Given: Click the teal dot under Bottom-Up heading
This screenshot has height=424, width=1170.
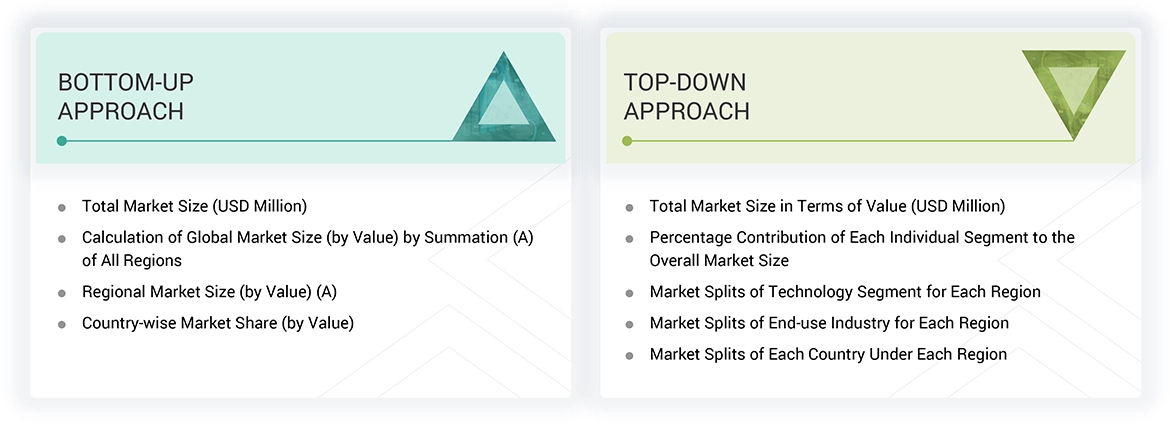Looking at the screenshot, I should 62,141.
